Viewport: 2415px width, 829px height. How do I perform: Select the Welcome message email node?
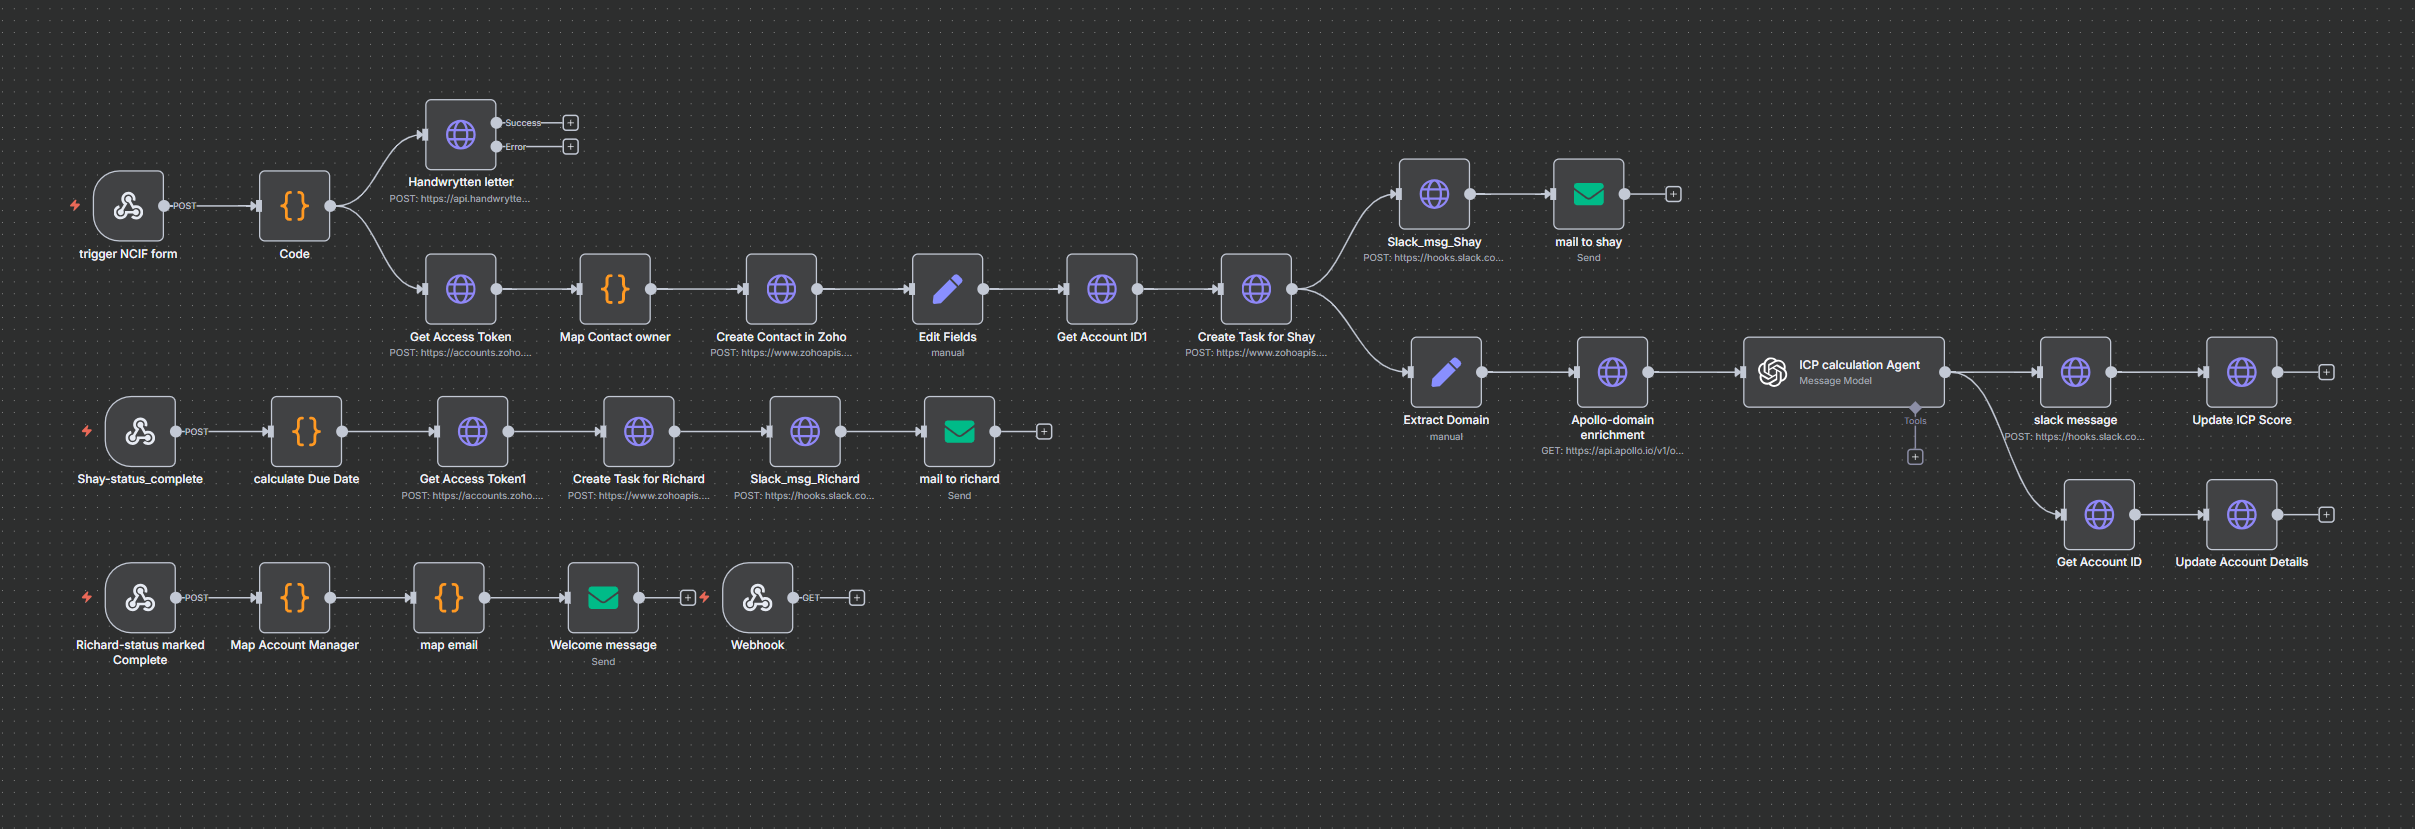coord(603,598)
